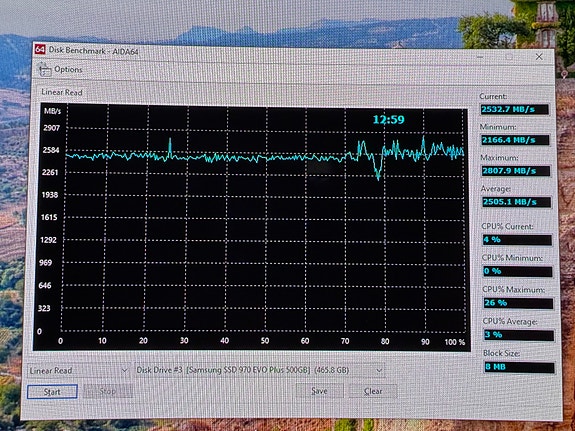Click the 12:59 elapsed timer in graph
Viewport: 575px width, 431px height.
point(389,120)
